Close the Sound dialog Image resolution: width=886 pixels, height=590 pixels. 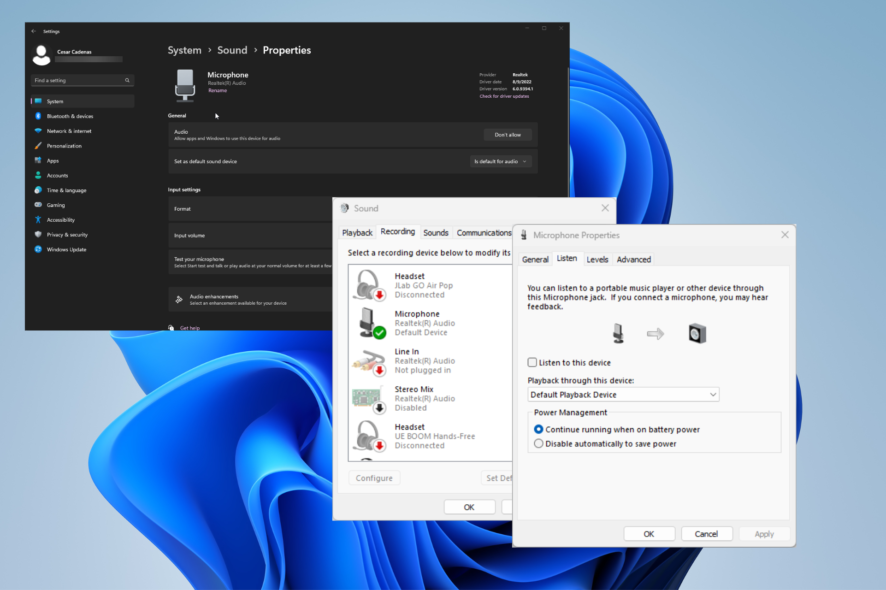[x=605, y=208]
